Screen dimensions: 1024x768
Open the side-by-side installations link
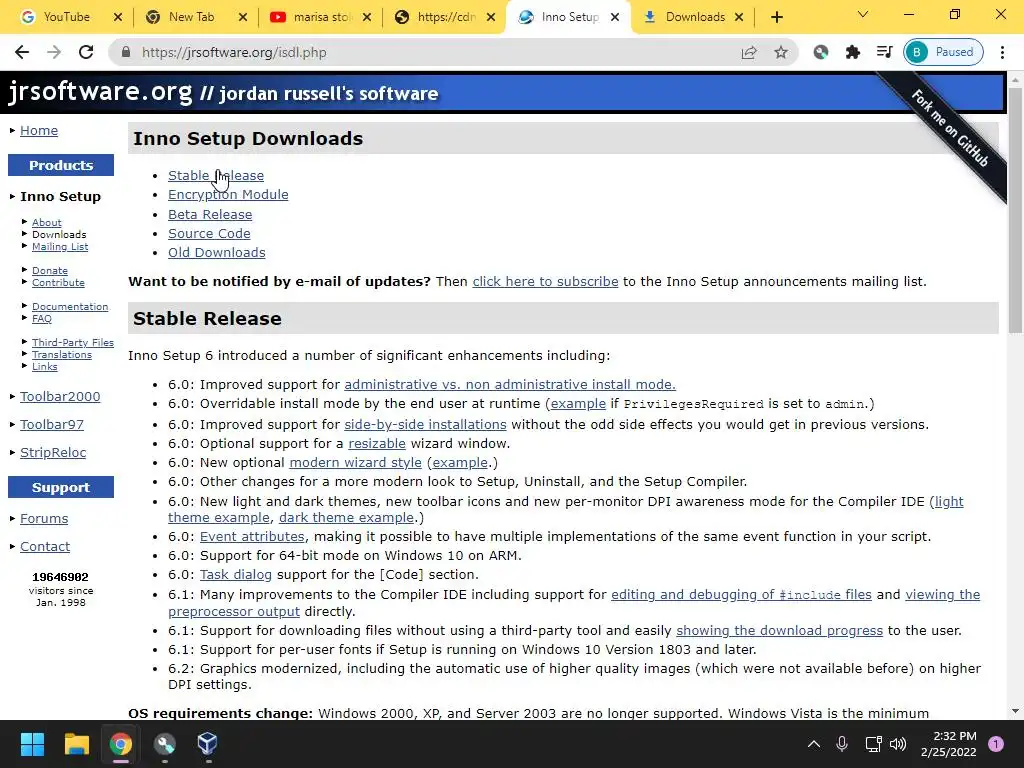pyautogui.click(x=425, y=424)
